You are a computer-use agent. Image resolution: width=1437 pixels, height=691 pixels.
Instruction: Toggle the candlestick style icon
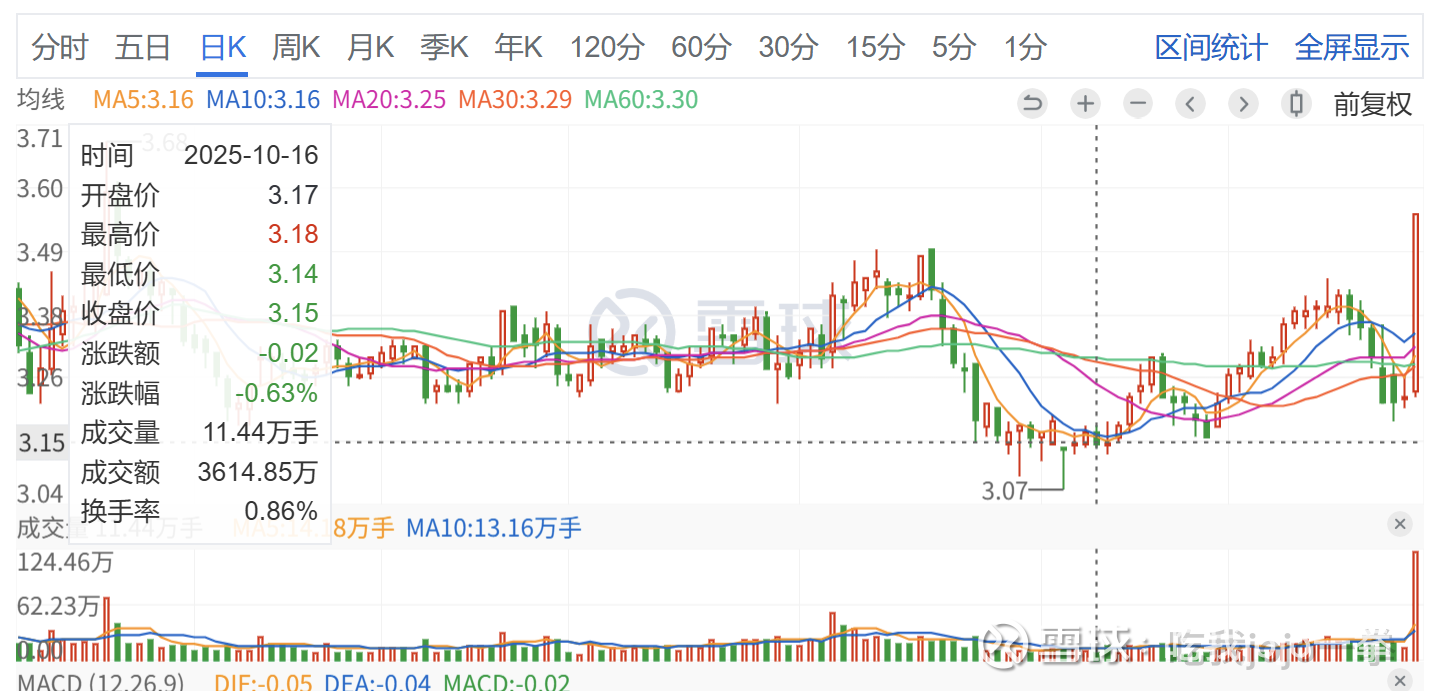pos(1297,103)
